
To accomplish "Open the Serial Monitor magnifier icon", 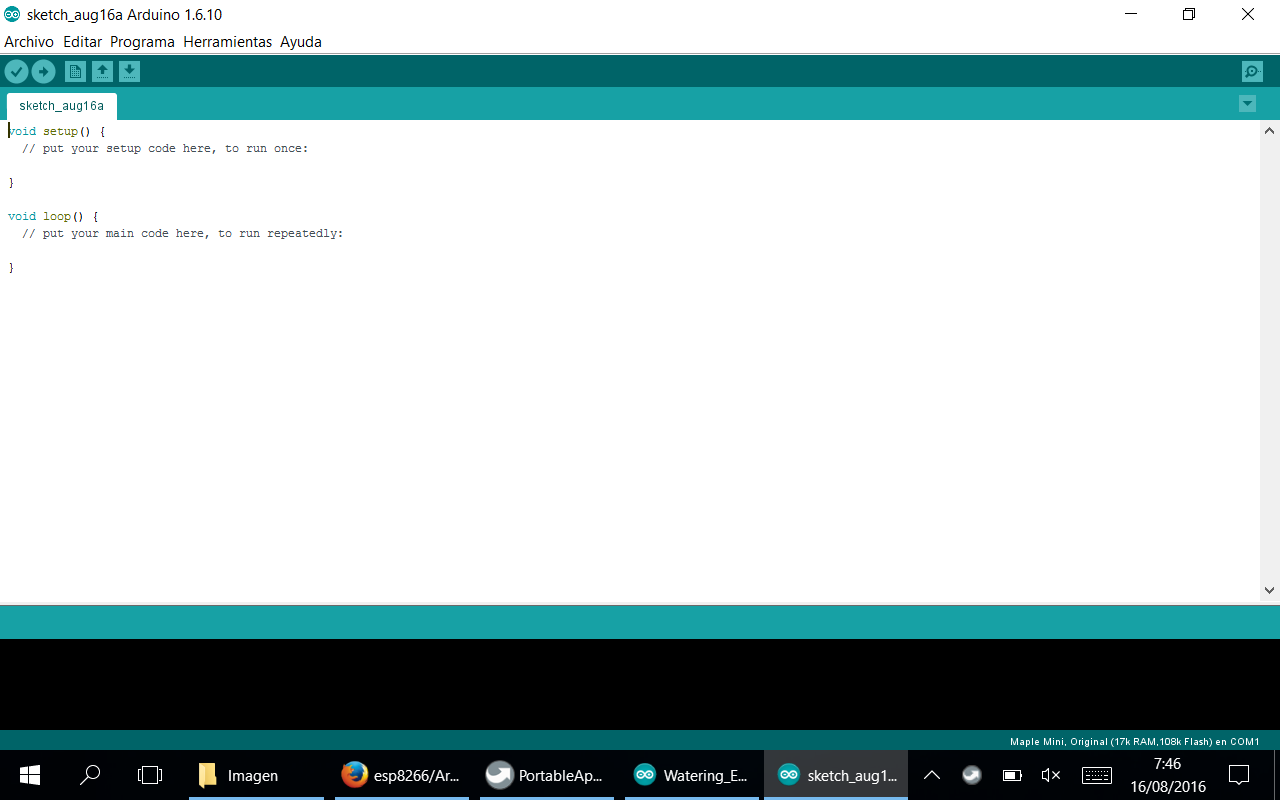I will [1251, 71].
